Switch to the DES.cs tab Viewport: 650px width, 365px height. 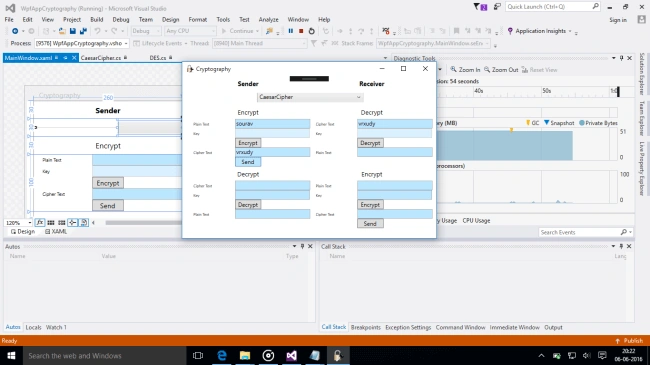click(158, 58)
